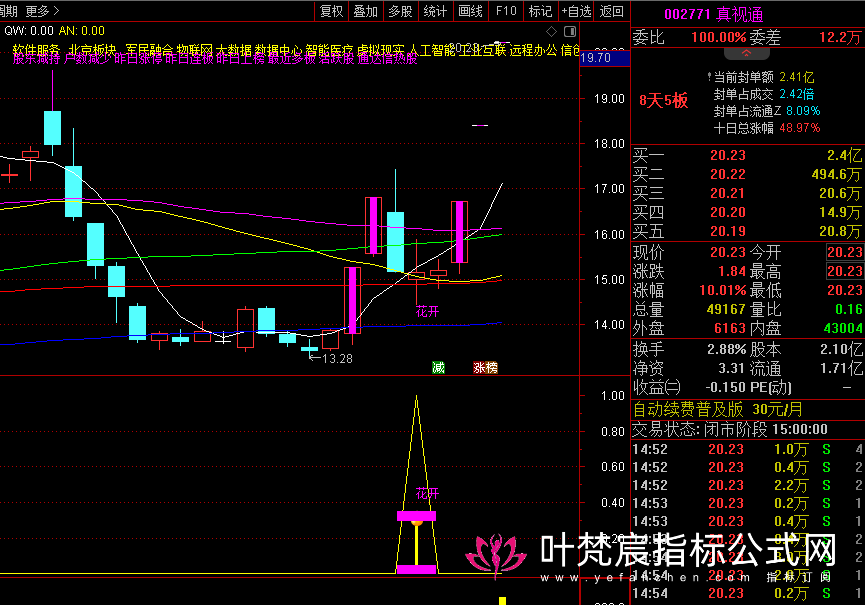Open the F10 company info
865x605 pixels.
506,11
